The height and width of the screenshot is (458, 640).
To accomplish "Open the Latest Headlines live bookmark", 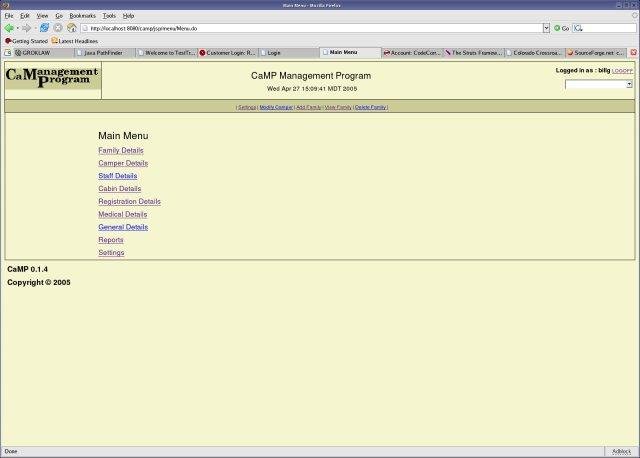I will coord(75,41).
